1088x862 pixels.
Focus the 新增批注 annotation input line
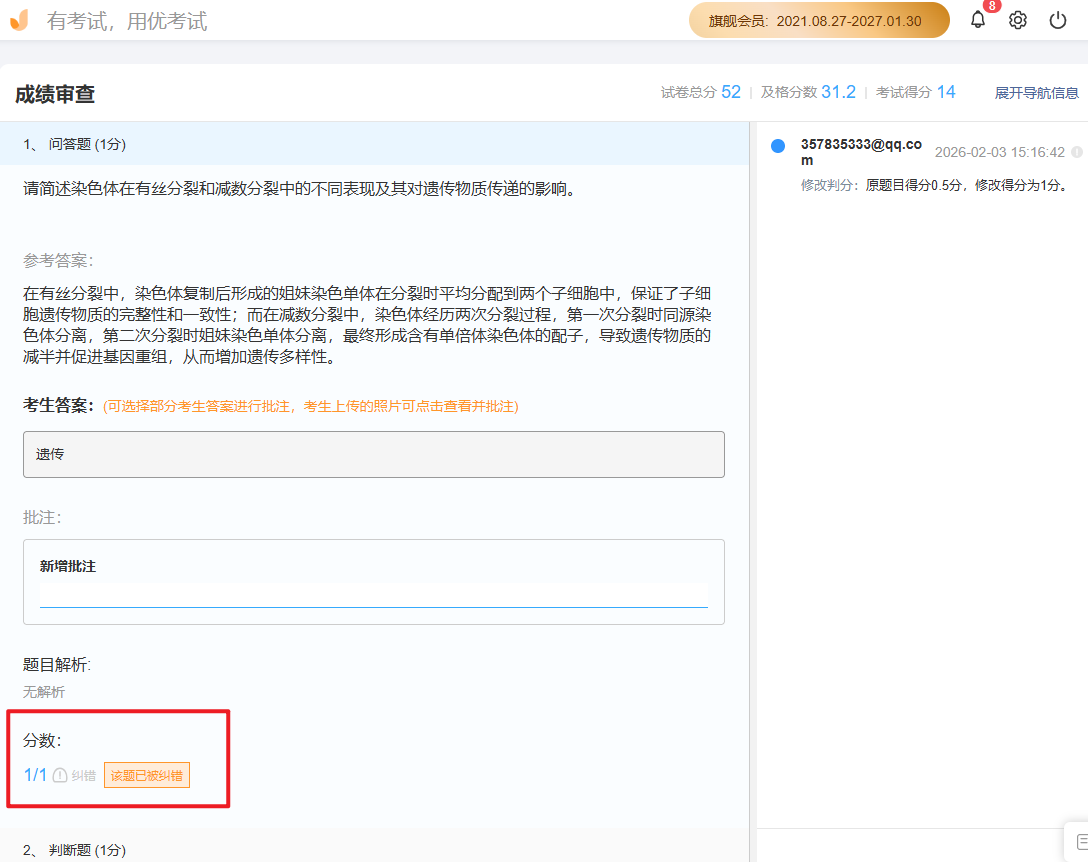[x=373, y=595]
